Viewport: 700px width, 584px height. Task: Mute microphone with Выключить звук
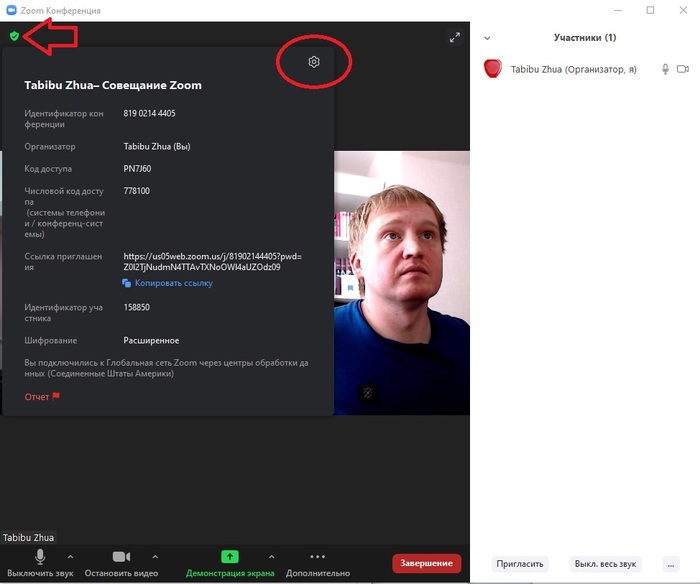point(40,557)
